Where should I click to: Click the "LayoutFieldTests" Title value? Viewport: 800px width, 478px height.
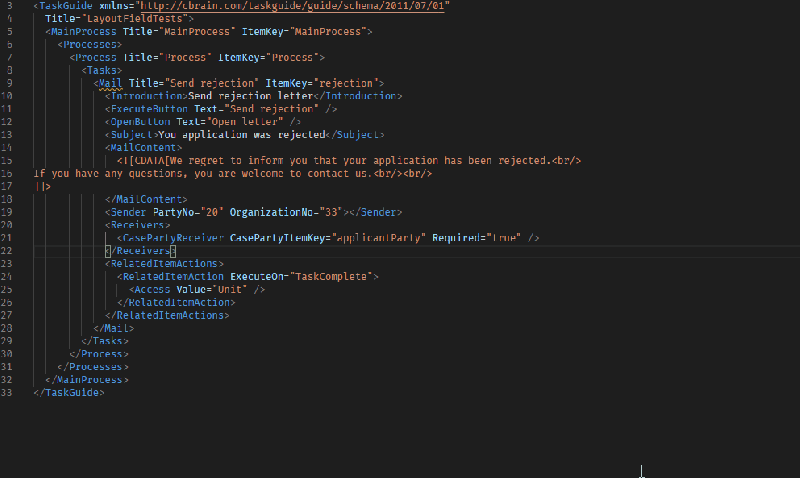(134, 18)
